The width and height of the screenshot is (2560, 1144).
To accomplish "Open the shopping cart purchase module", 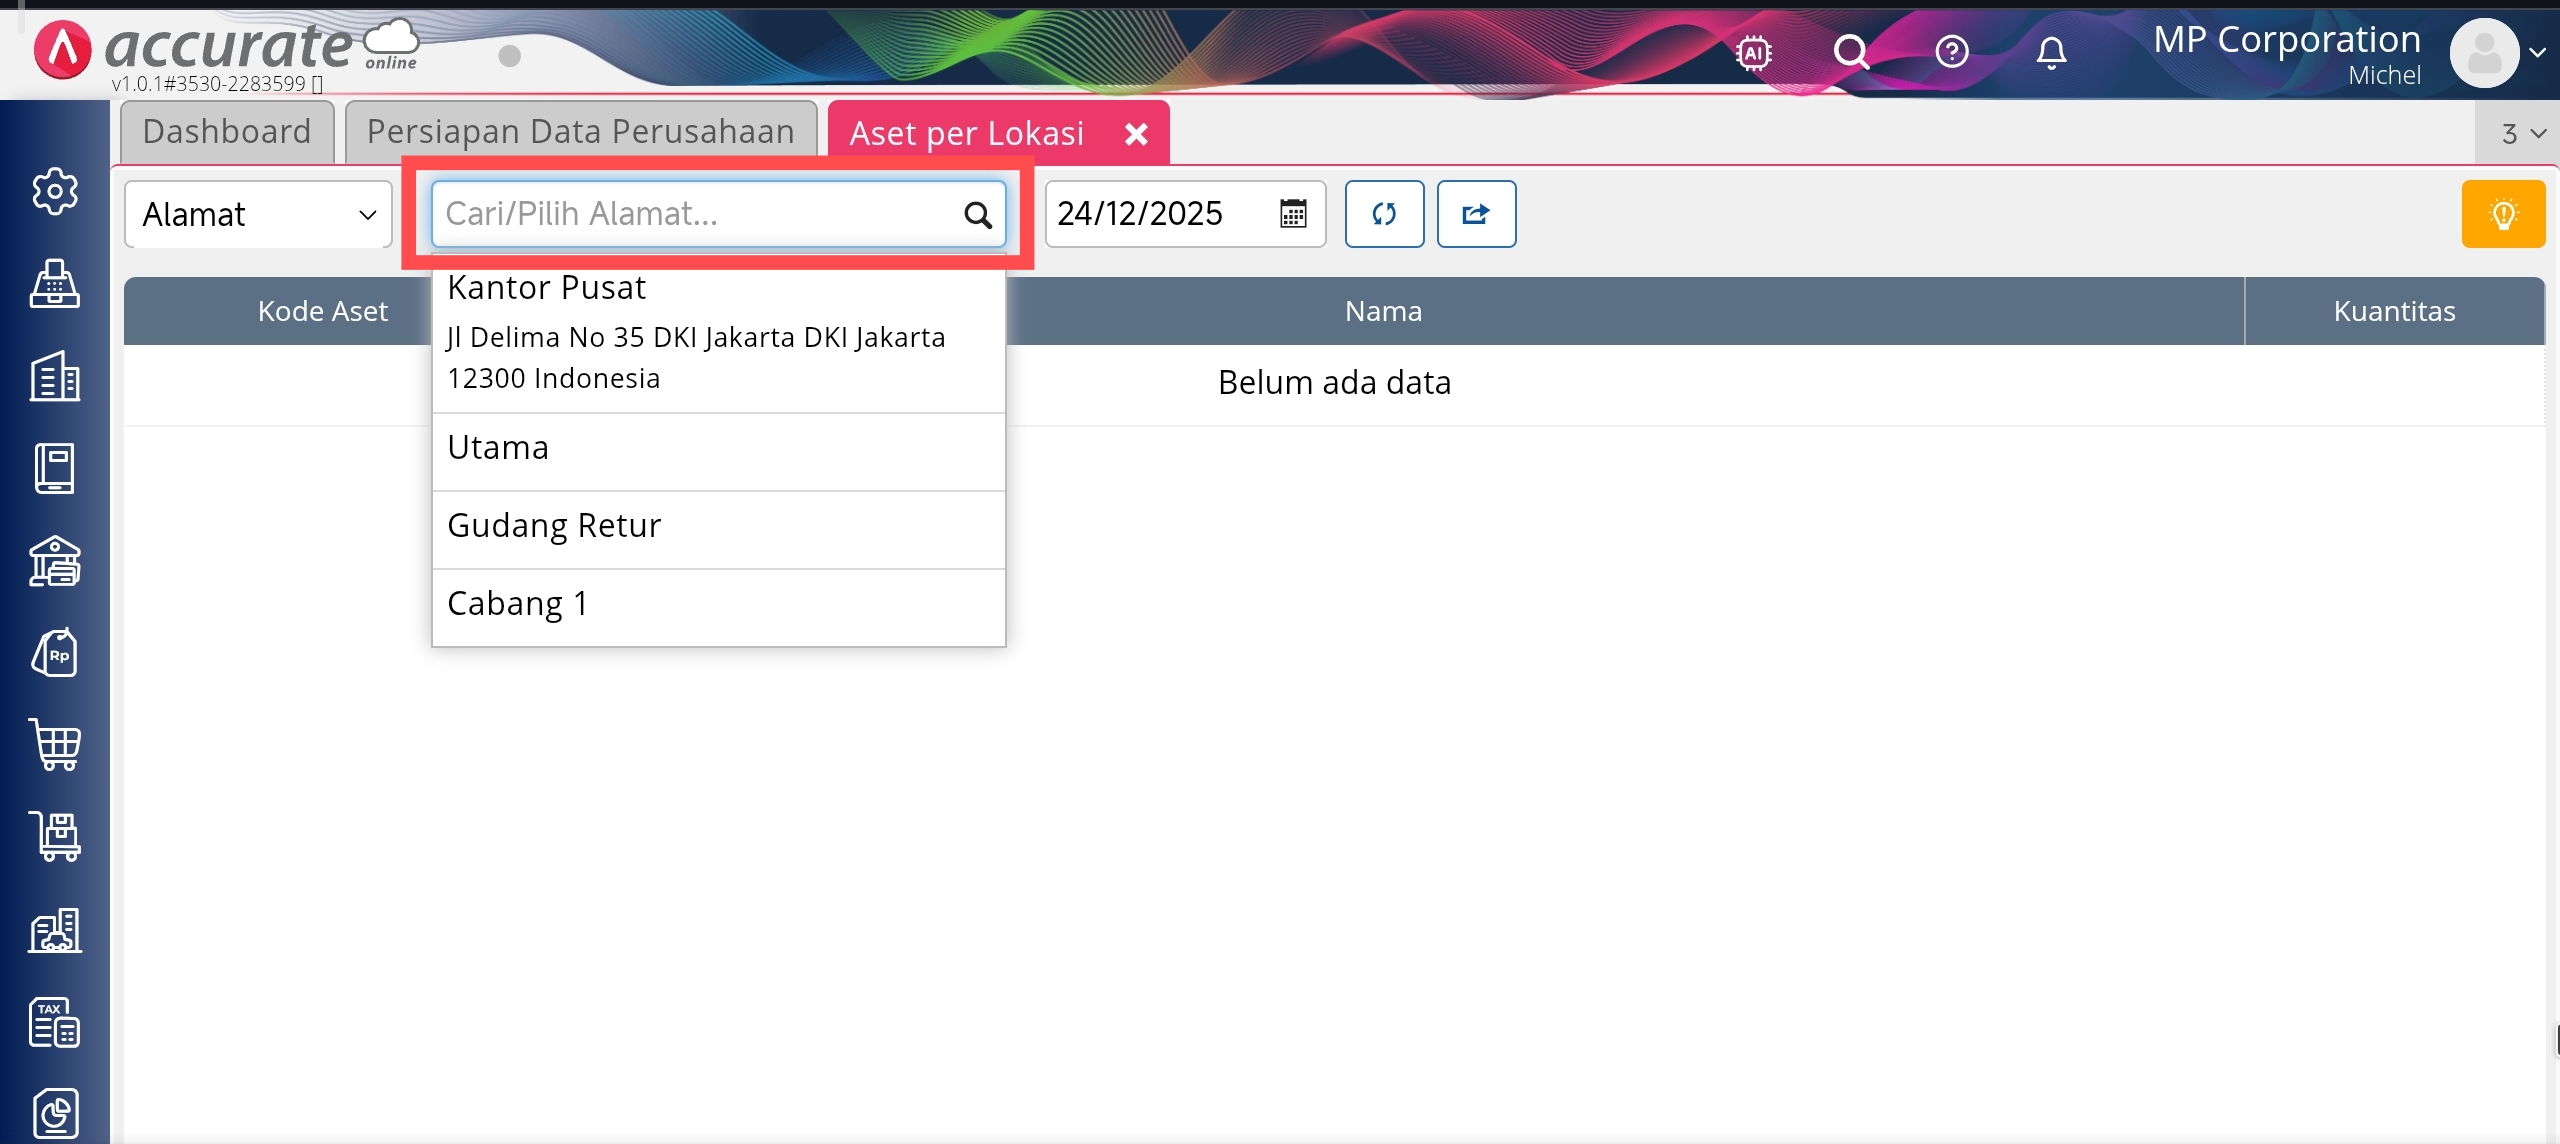I will [x=55, y=745].
